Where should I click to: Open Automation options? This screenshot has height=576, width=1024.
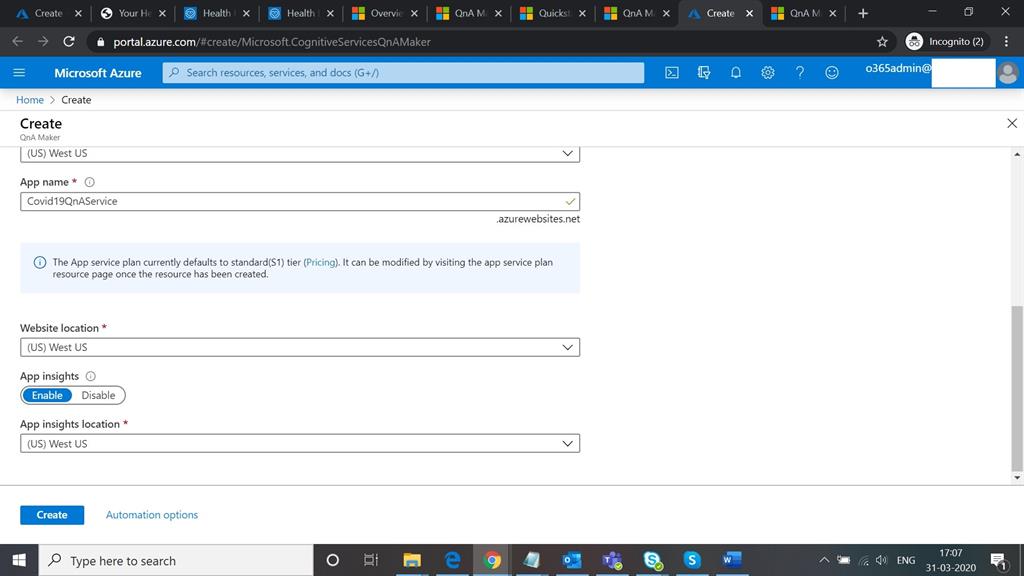(151, 514)
